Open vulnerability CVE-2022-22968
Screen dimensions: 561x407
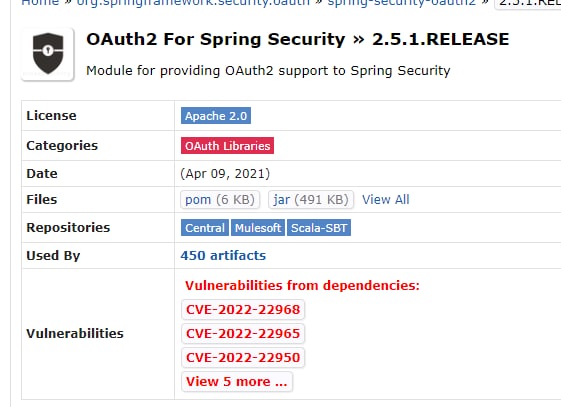tap(243, 310)
